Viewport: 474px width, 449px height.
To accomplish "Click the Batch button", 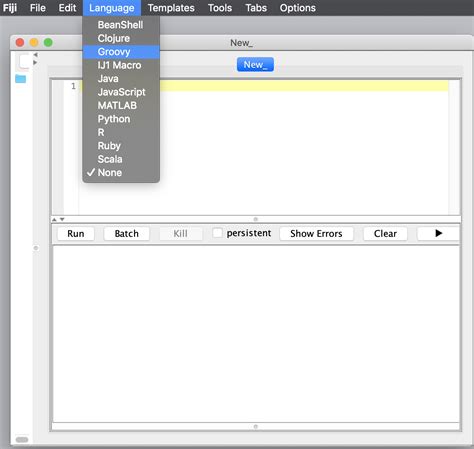I will pos(127,233).
